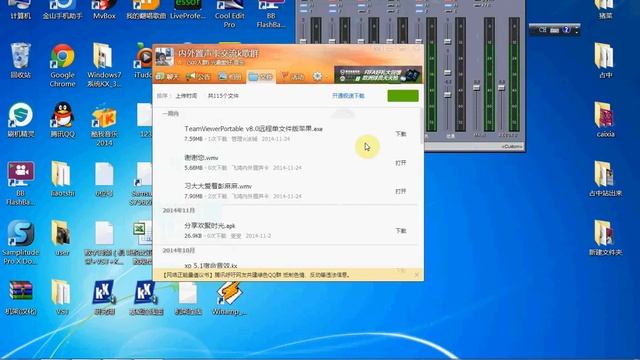Click 下载 for TeamViewerPortable file
Image resolution: width=640 pixels, height=360 pixels.
pyautogui.click(x=401, y=133)
